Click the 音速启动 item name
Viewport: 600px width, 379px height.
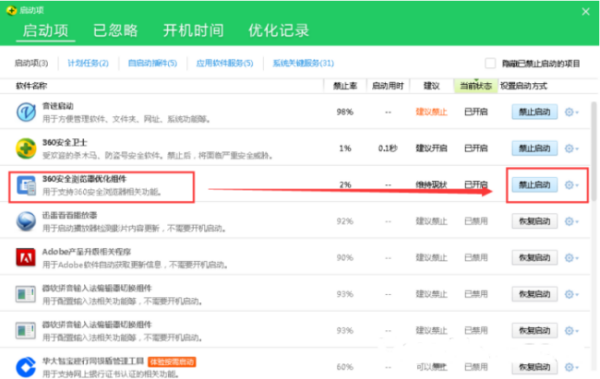tap(58, 106)
